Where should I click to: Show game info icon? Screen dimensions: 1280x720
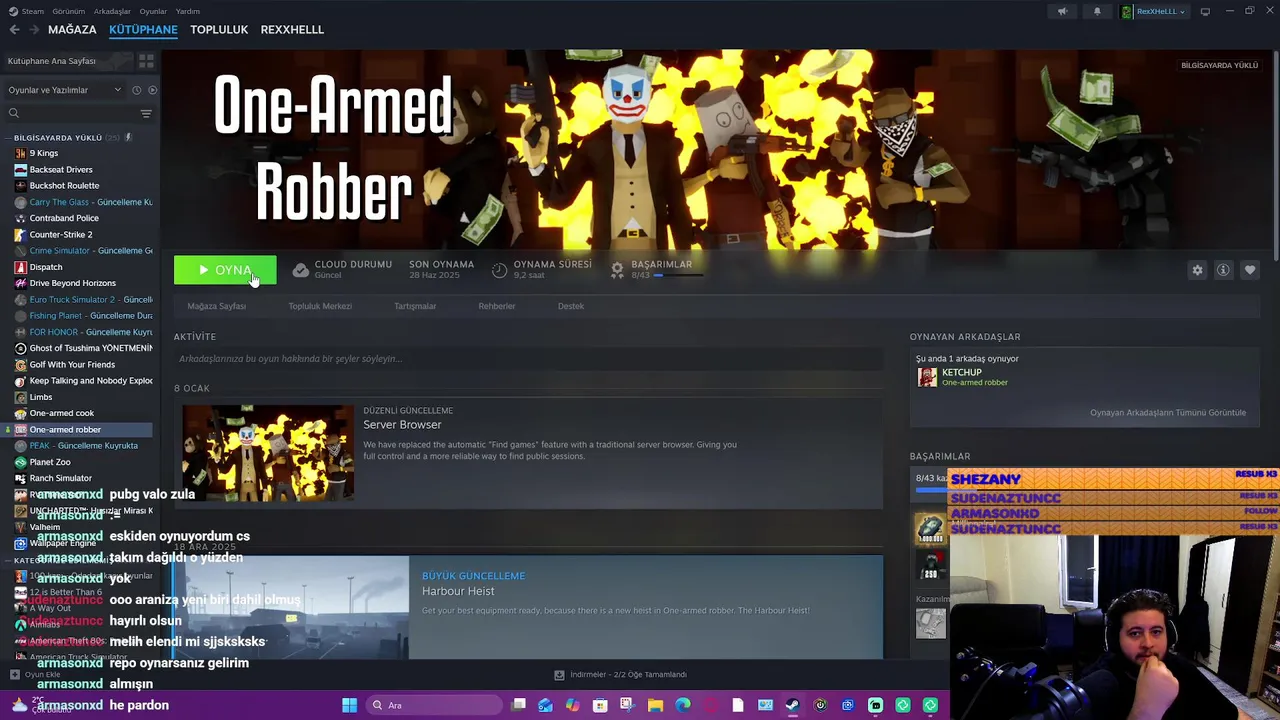click(1223, 270)
